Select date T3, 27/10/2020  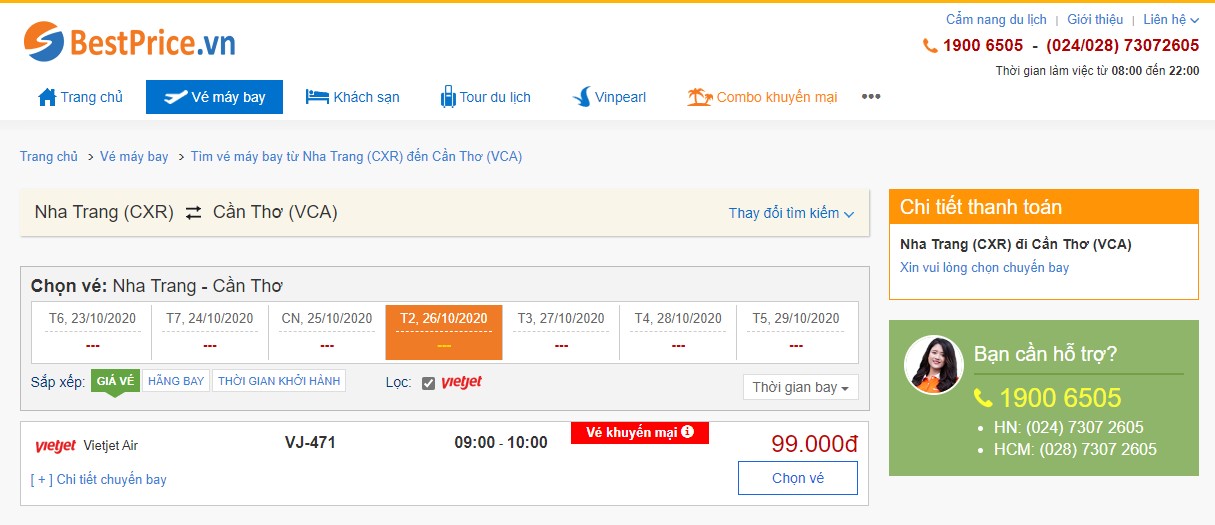pos(561,332)
